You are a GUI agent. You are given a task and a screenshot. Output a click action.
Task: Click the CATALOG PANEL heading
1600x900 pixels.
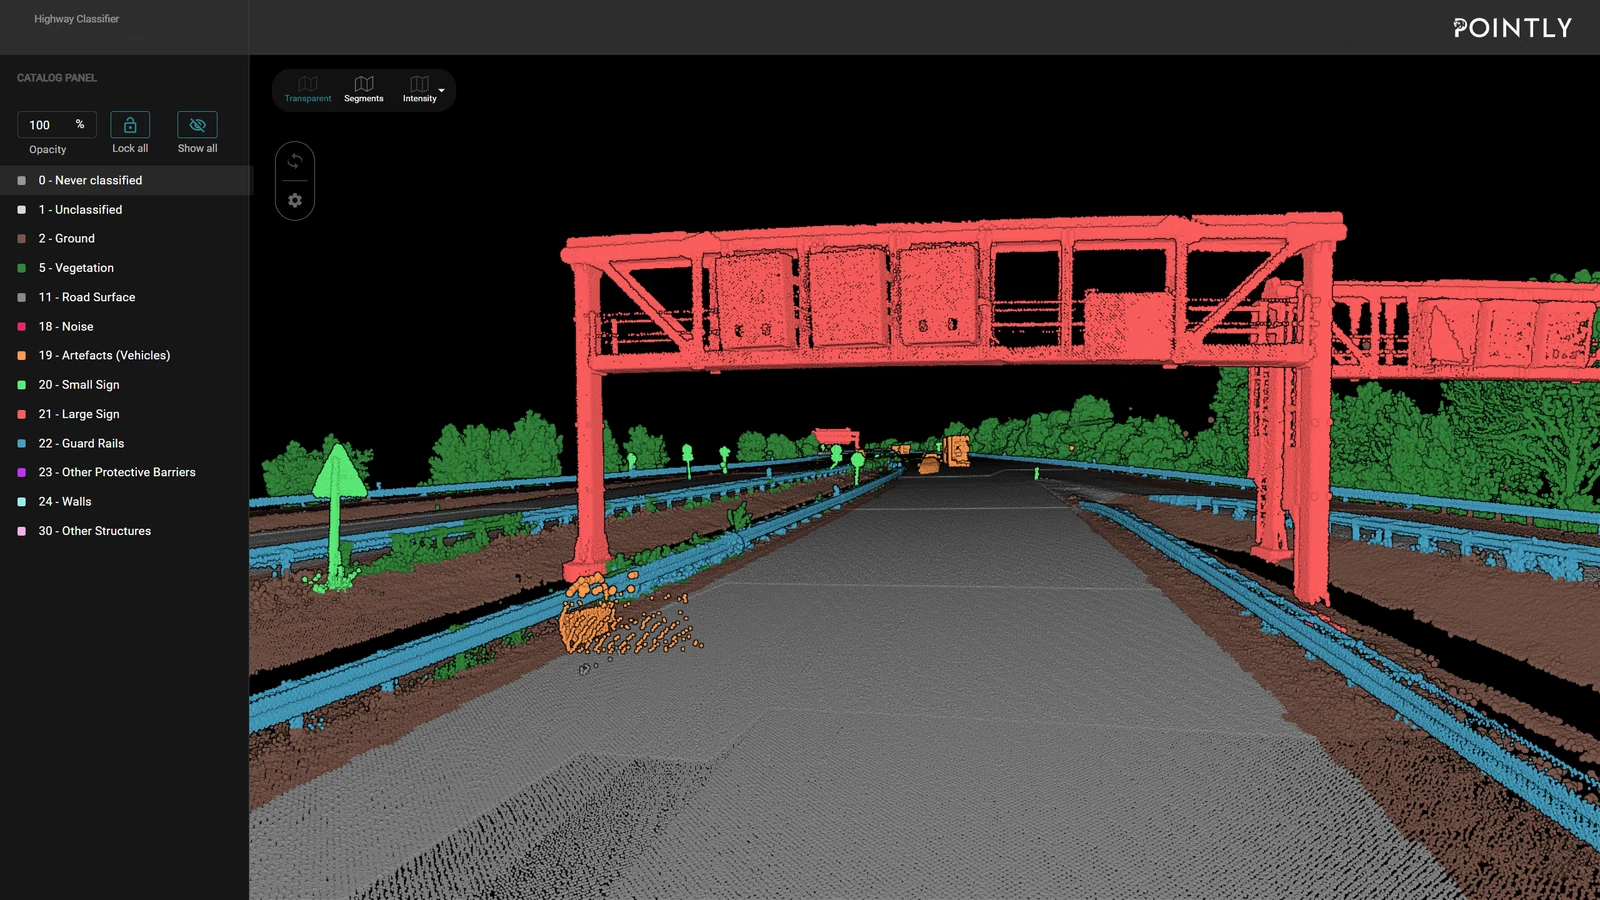tap(57, 78)
